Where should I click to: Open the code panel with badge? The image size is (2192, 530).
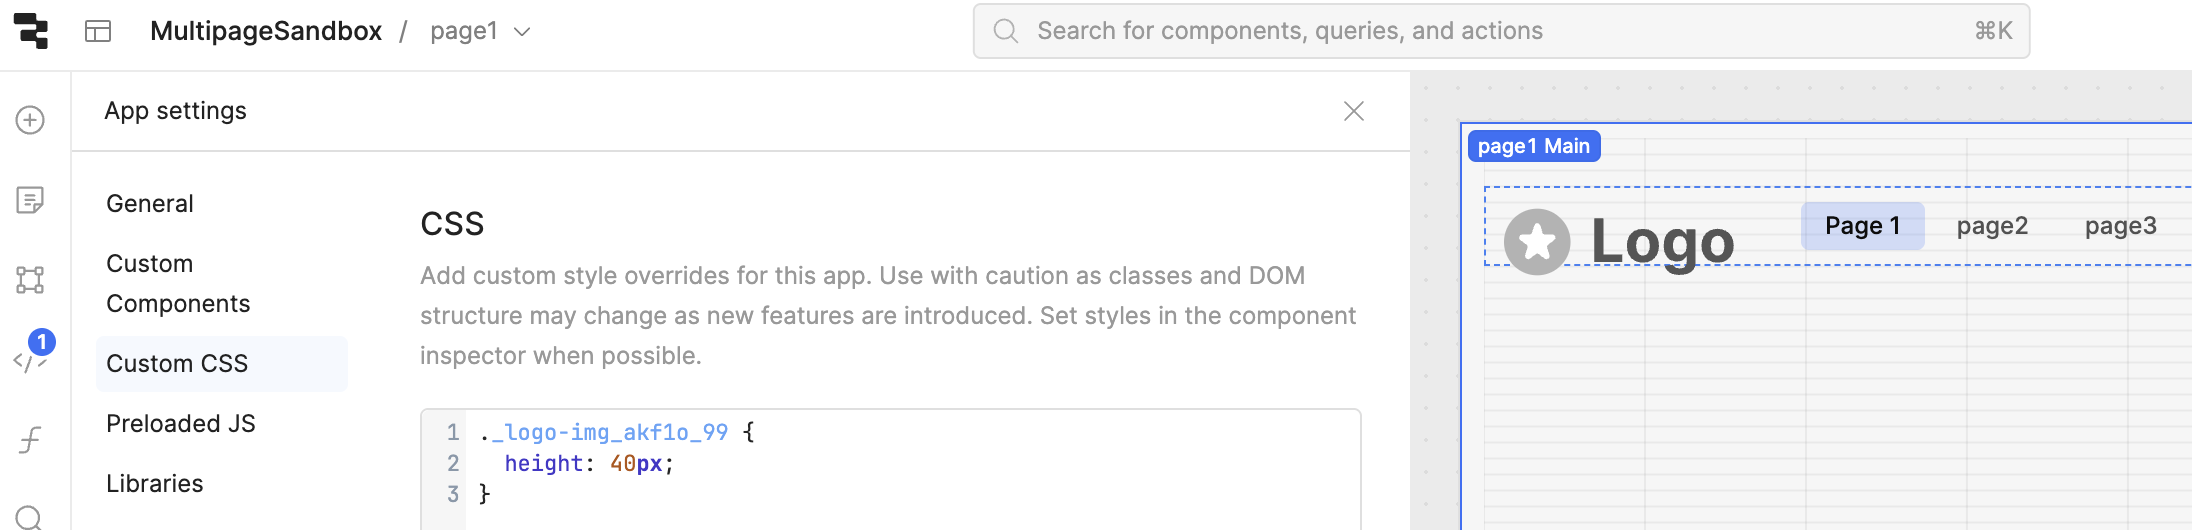click(30, 358)
